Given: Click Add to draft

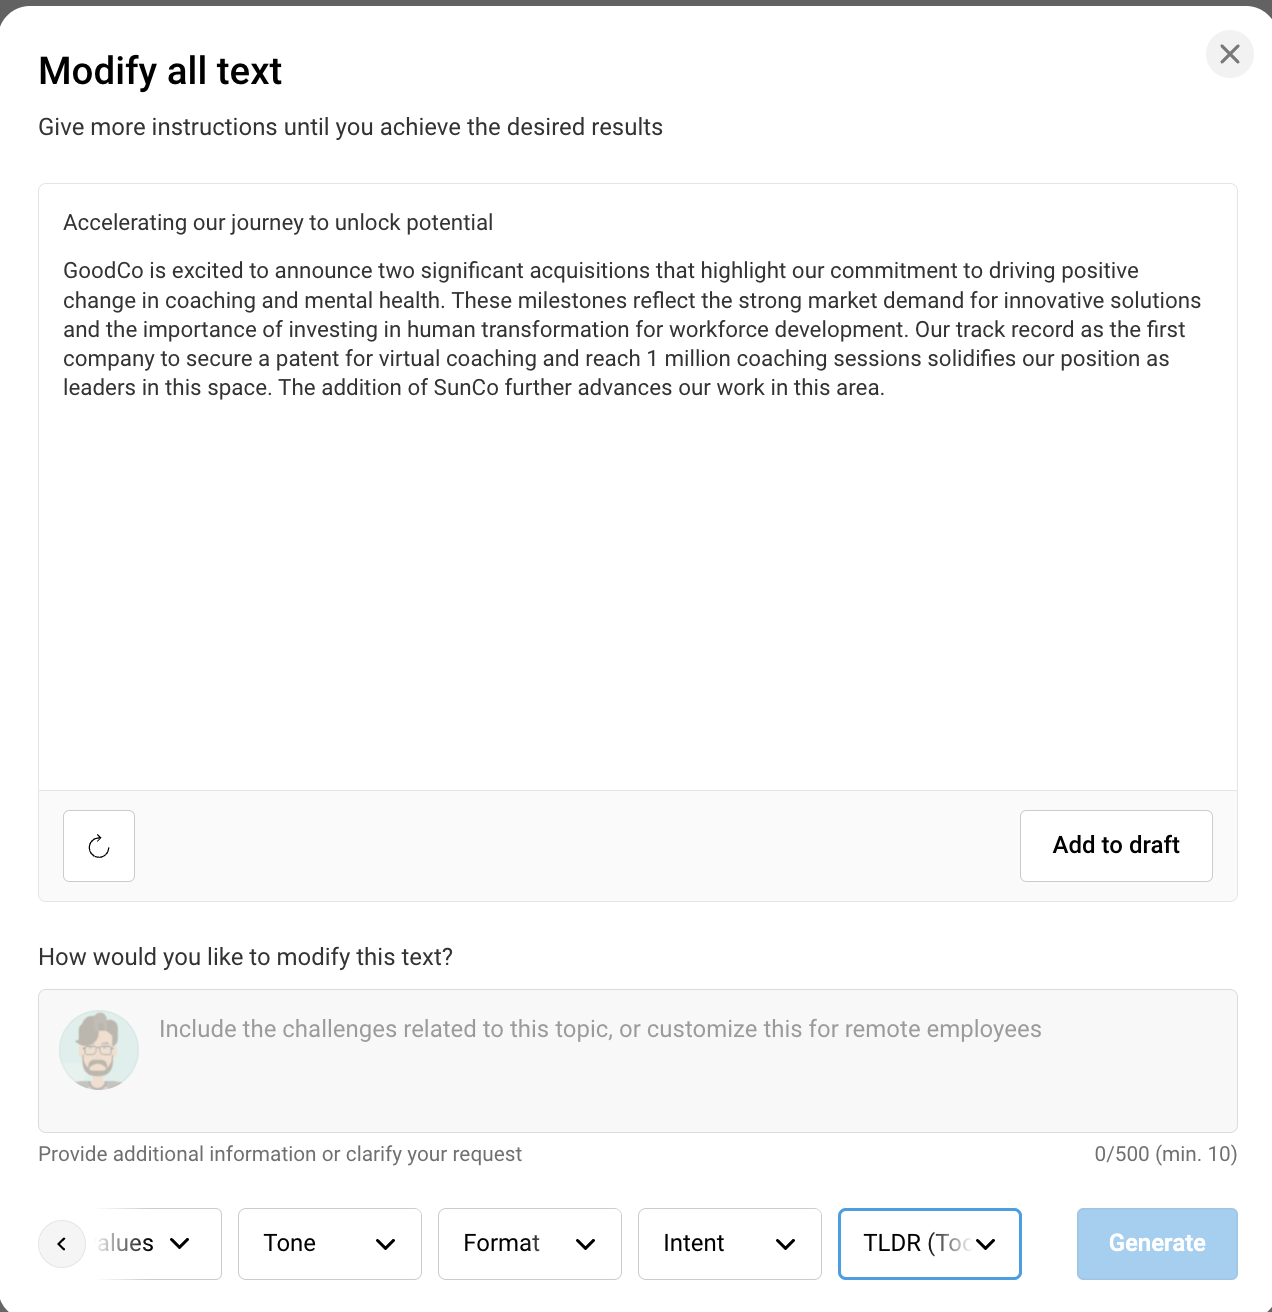Looking at the screenshot, I should pos(1116,846).
